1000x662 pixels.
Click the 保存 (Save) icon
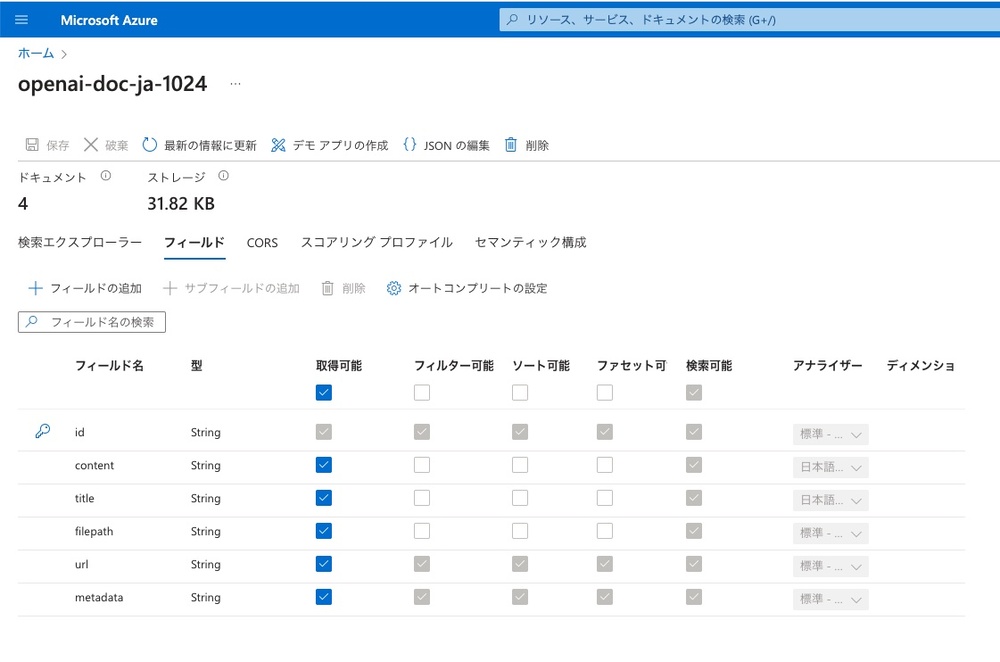click(32, 144)
